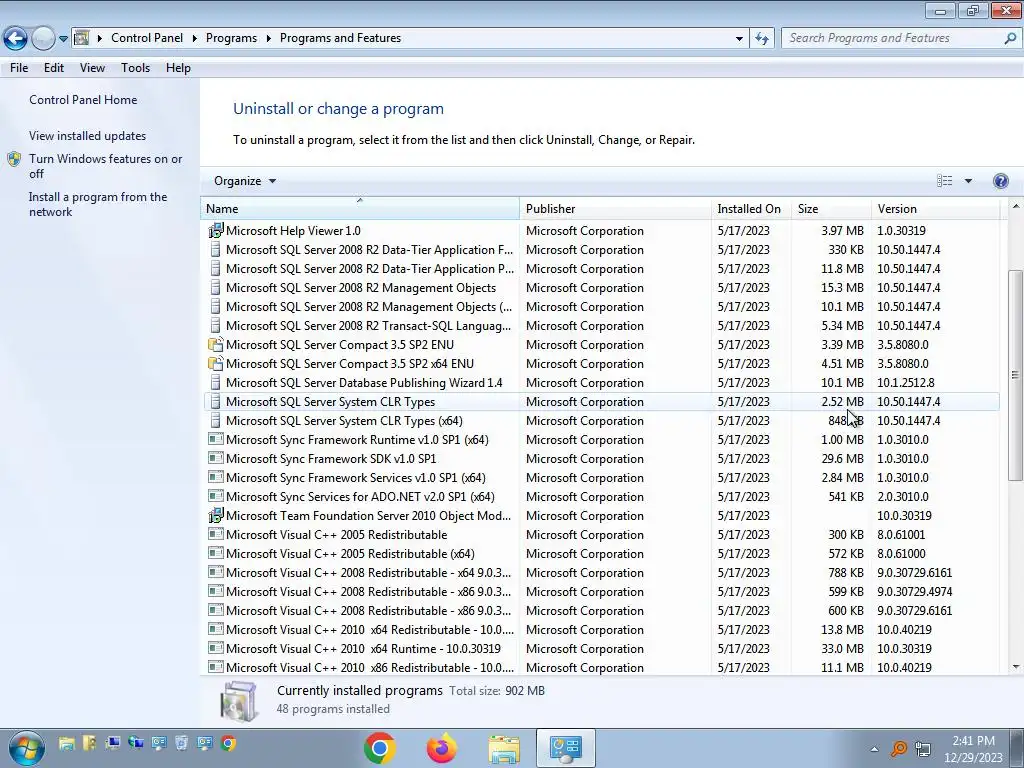The height and width of the screenshot is (768, 1024).
Task: Open the Organize dropdown
Action: coord(245,181)
